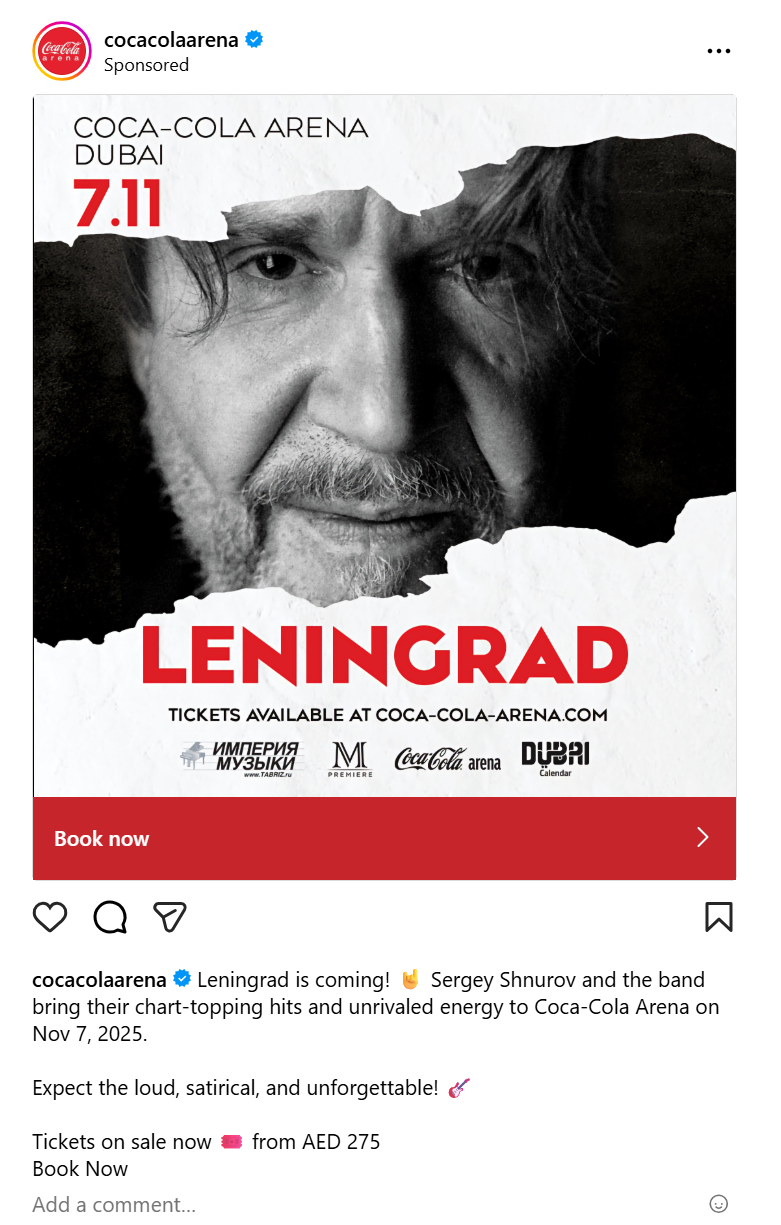The image size is (781, 1225).
Task: Click cocacolaarena username in the caption
Action: (x=99, y=979)
